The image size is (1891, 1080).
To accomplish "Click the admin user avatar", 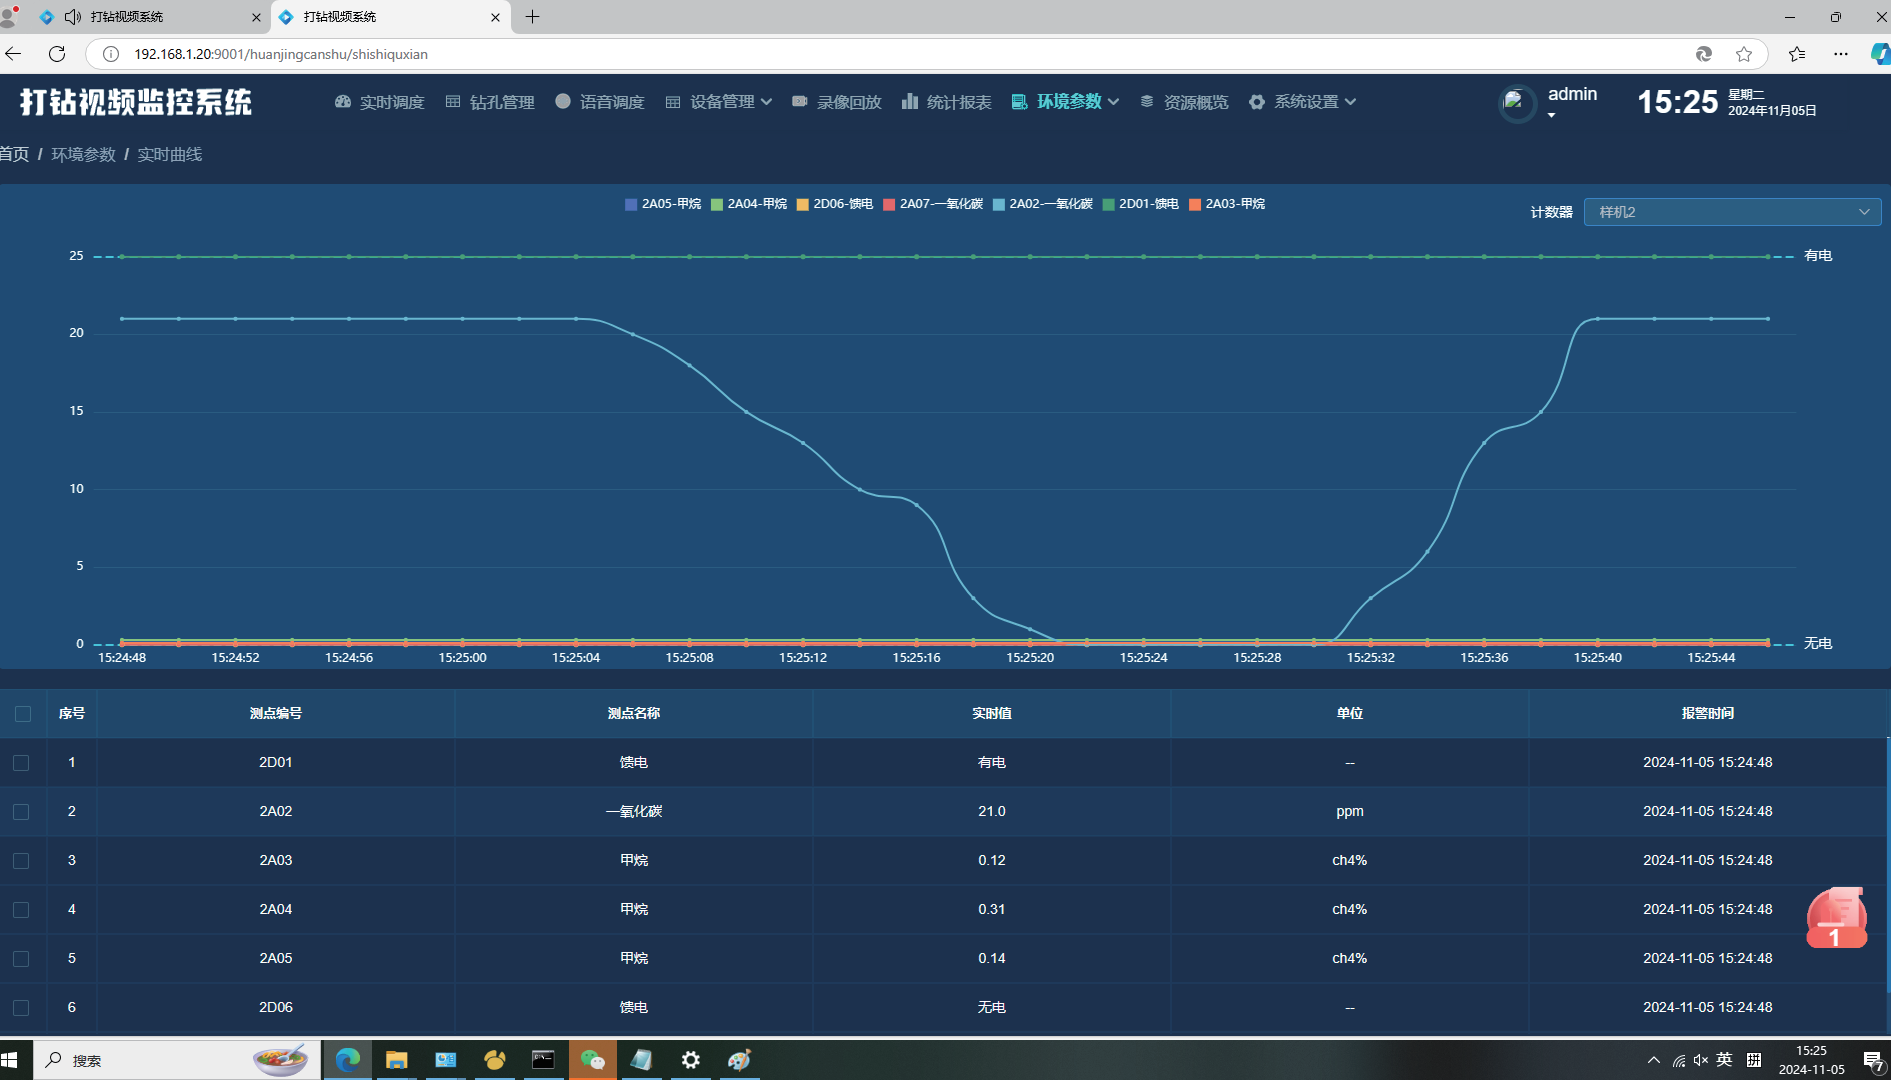I will tap(1516, 103).
